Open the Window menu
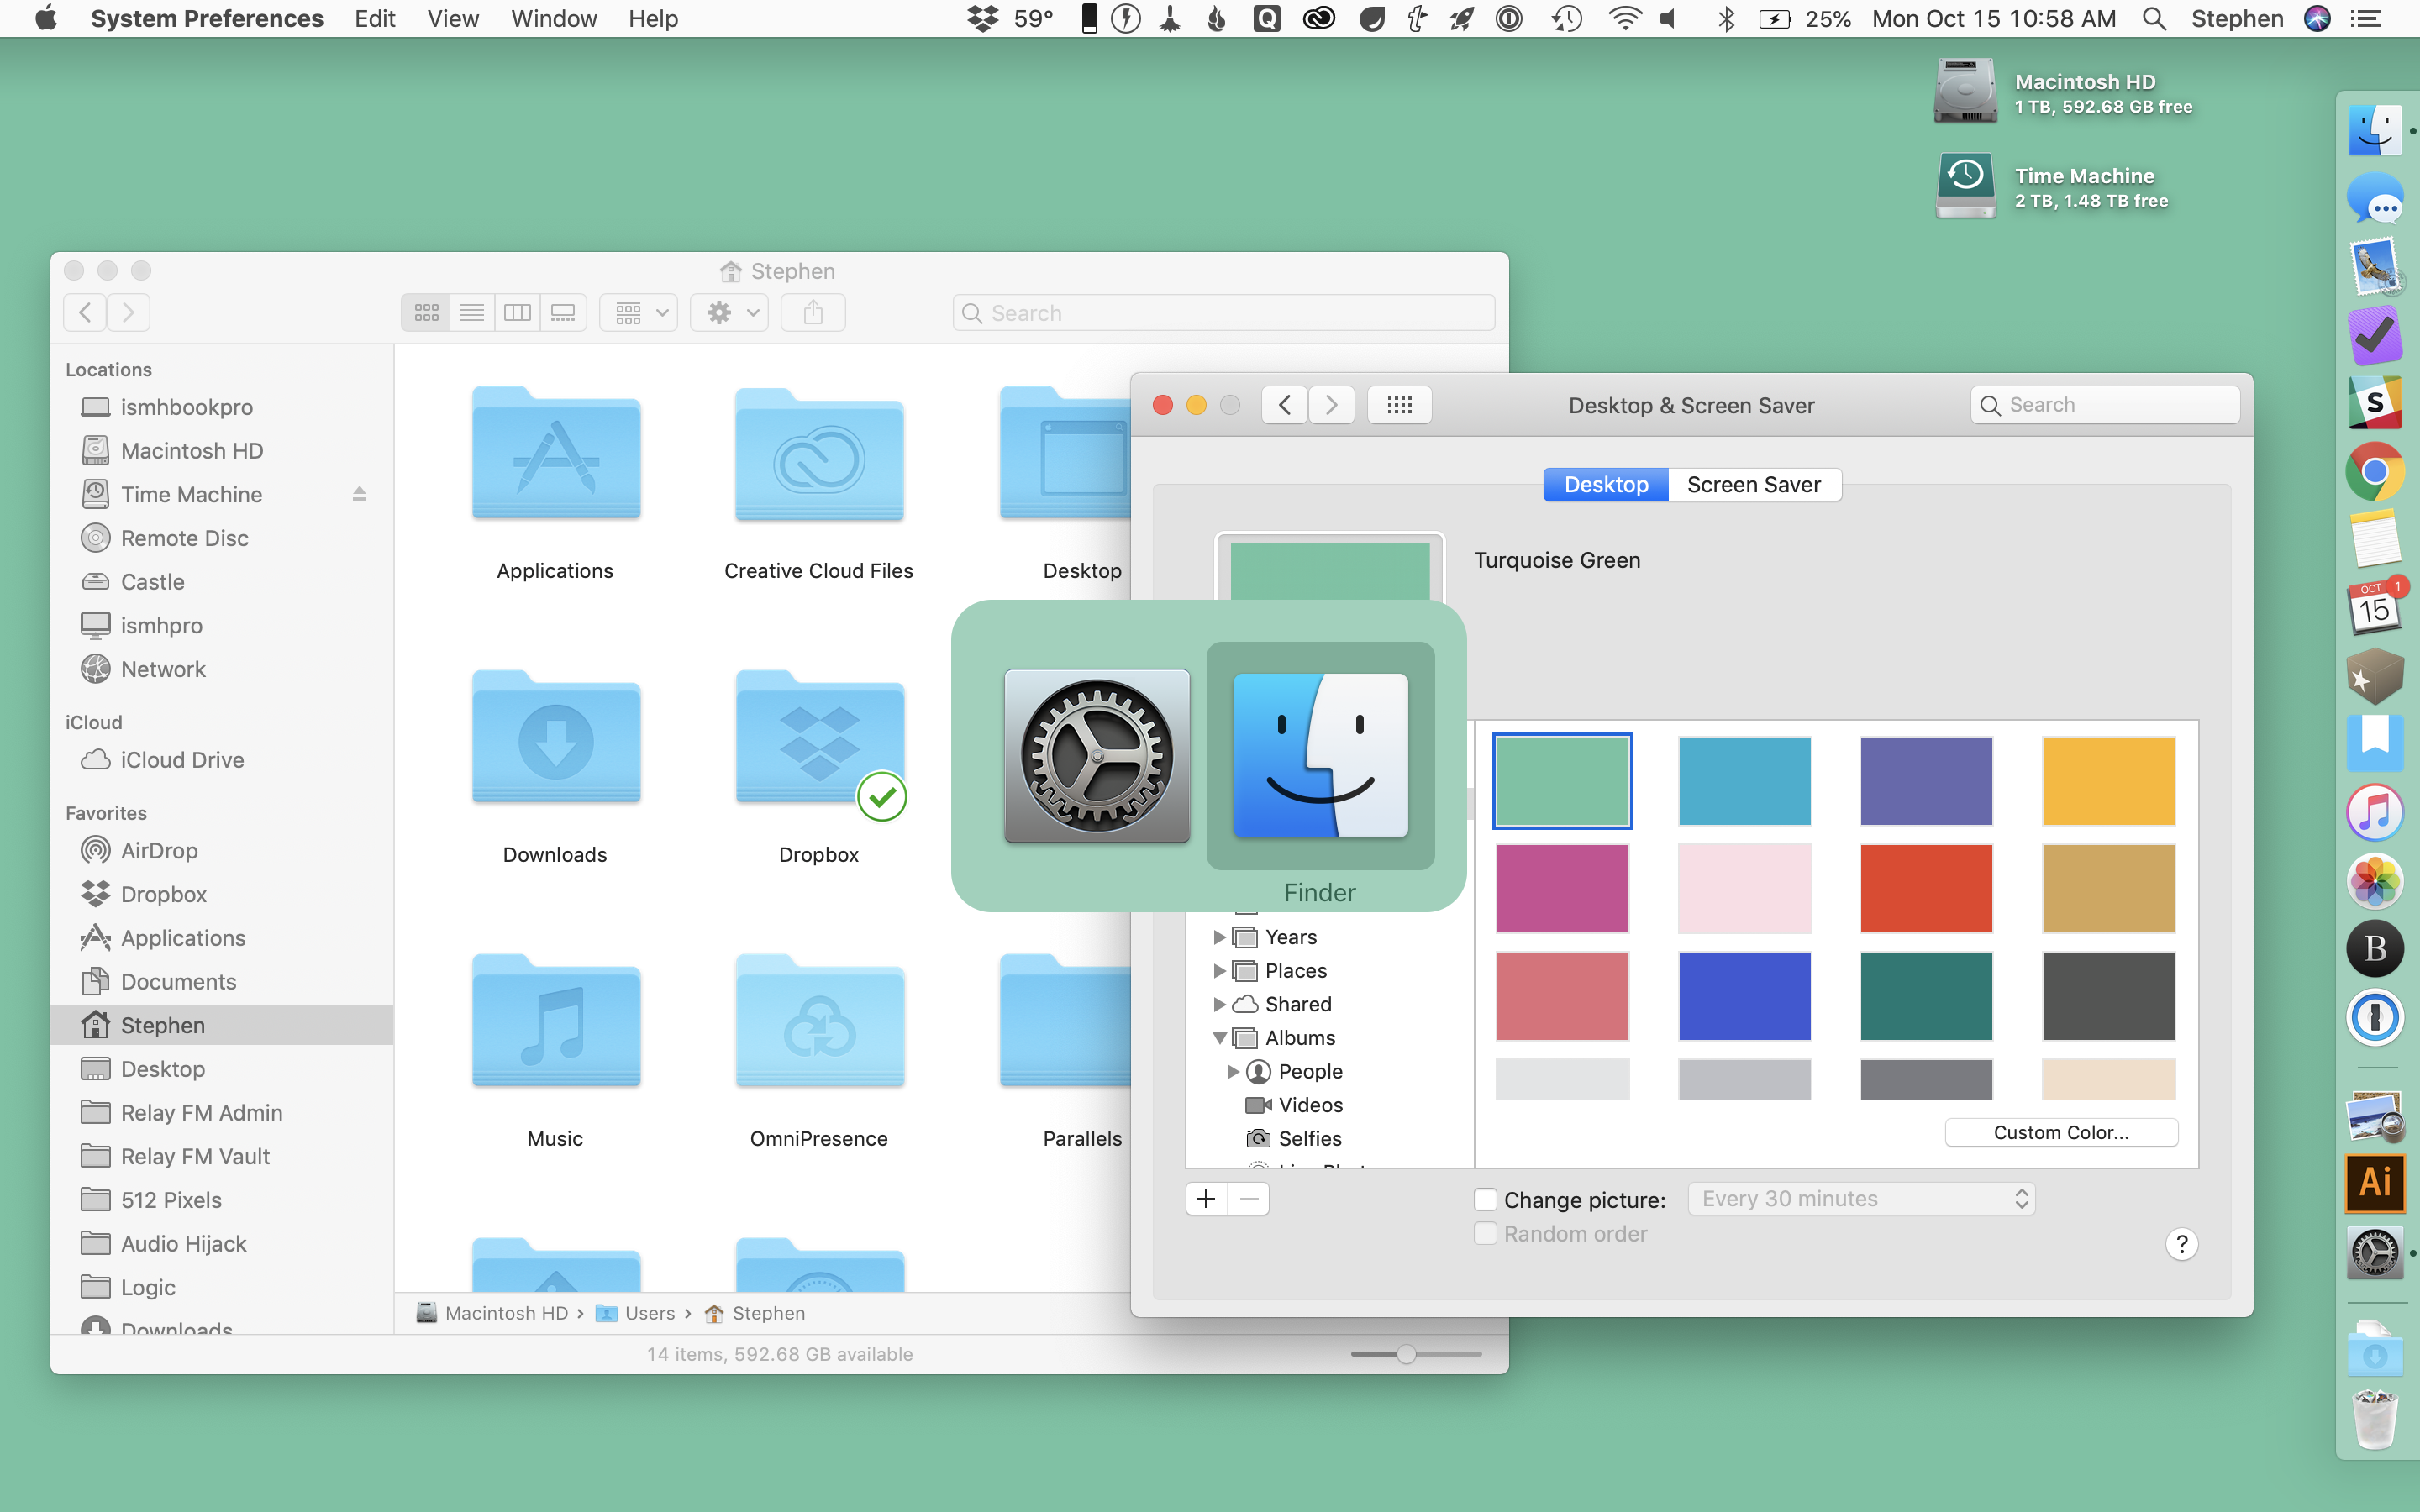The height and width of the screenshot is (1512, 2420). 553,19
